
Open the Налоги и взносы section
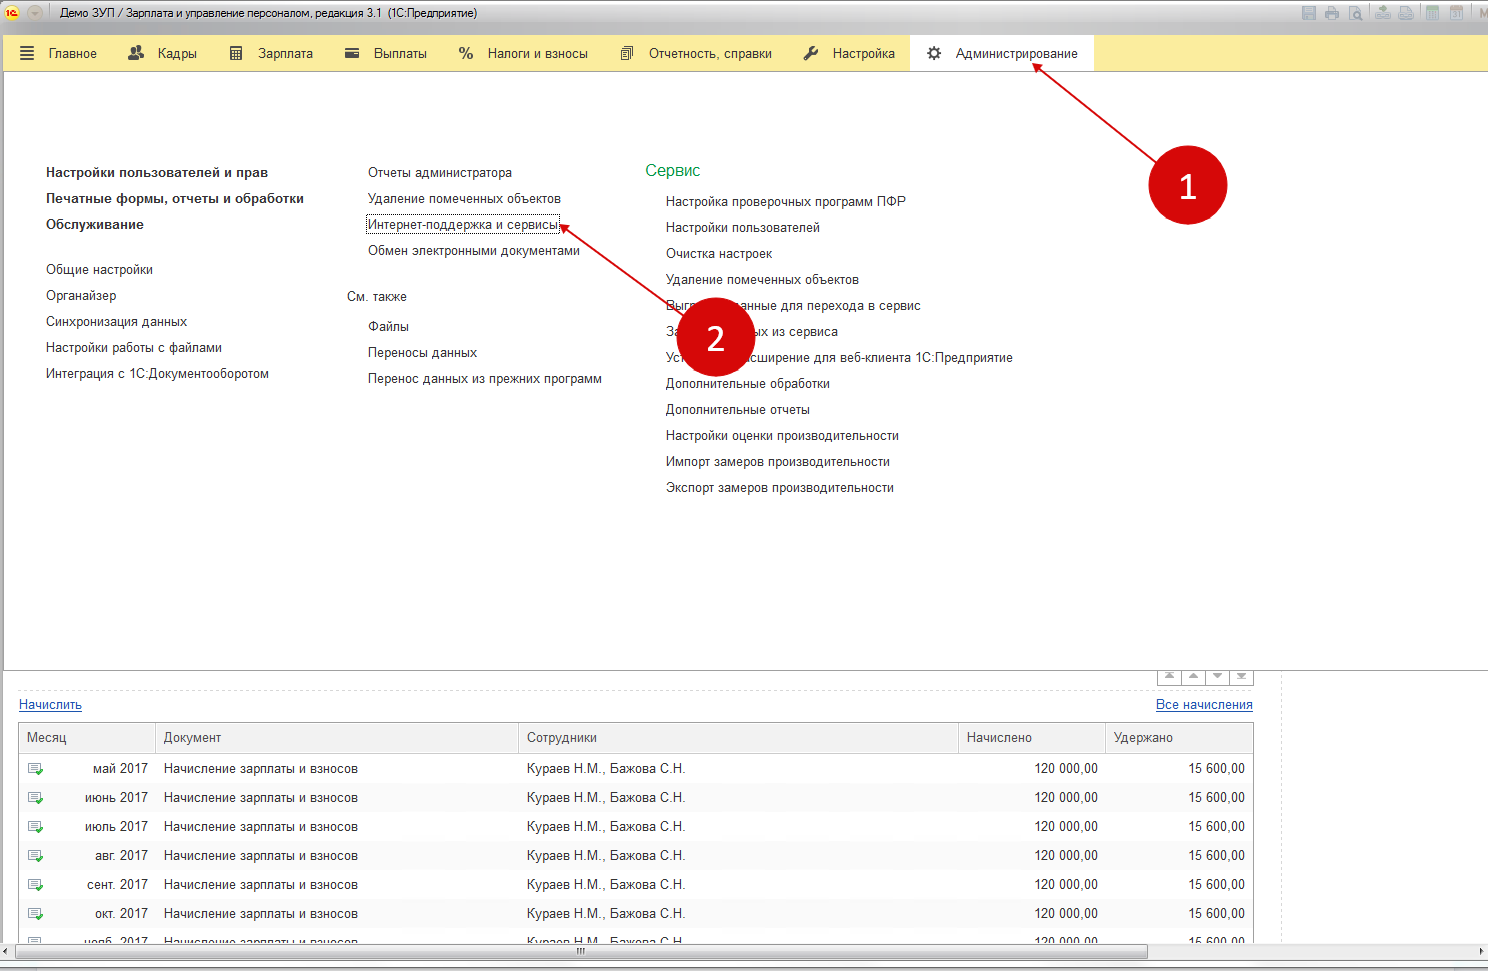[523, 53]
